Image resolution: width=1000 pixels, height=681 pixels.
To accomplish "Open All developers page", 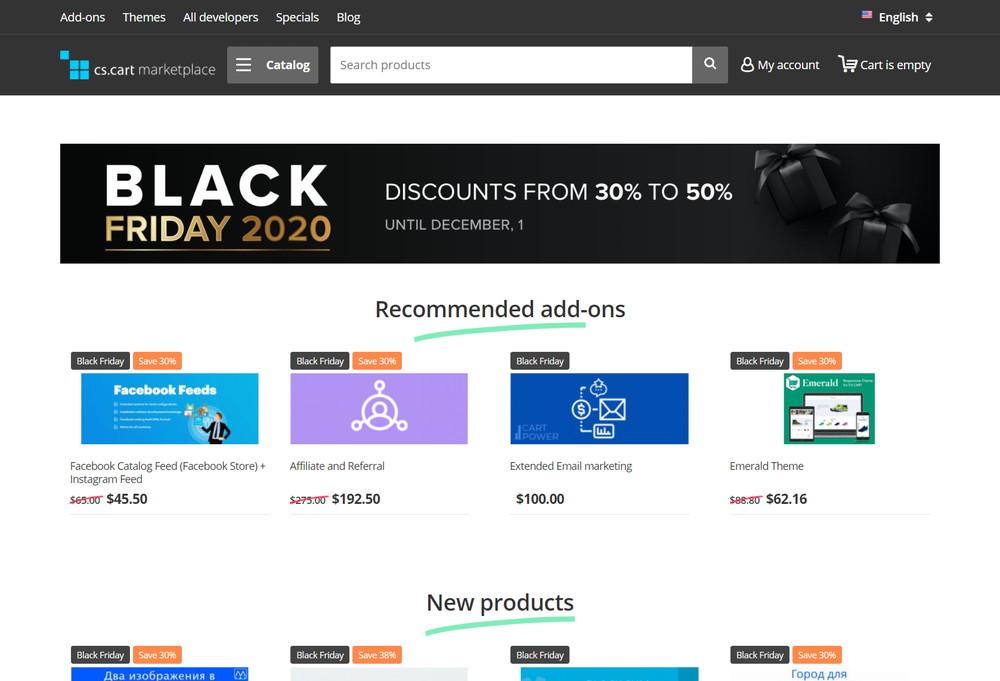I will pos(221,17).
